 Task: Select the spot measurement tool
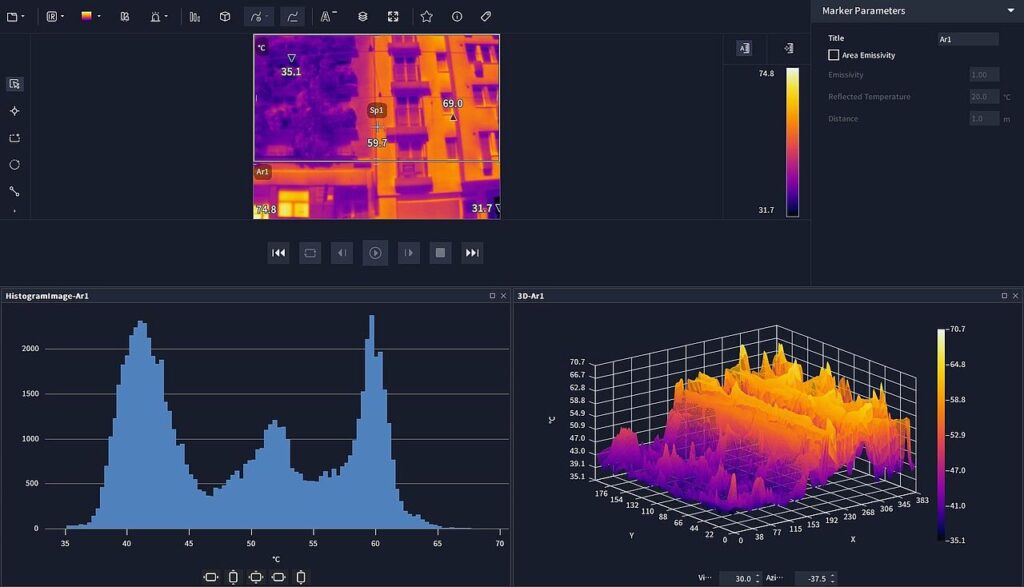14,111
